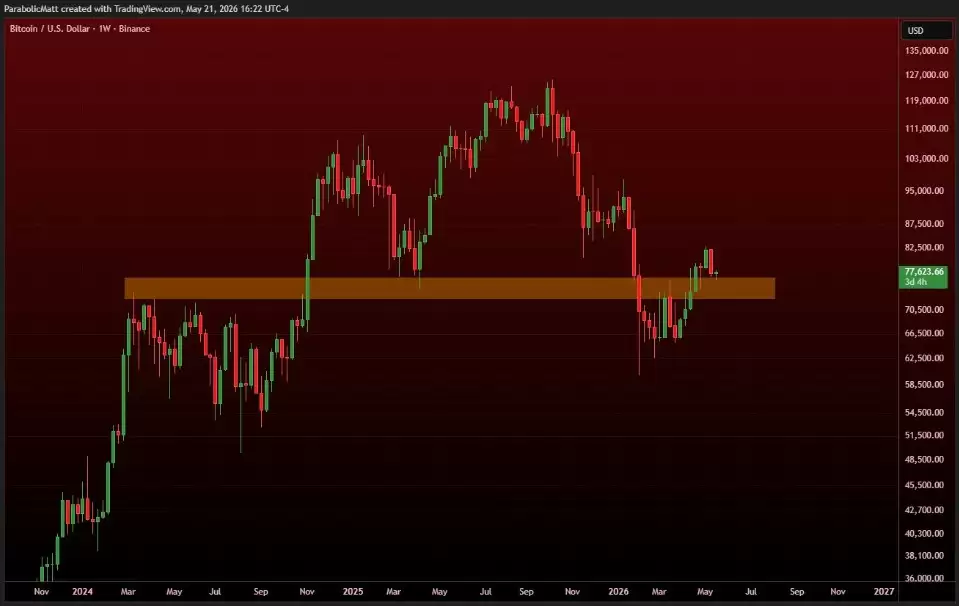Click the 87,500.00 price axis label
The image size is (959, 606).
pos(924,224)
